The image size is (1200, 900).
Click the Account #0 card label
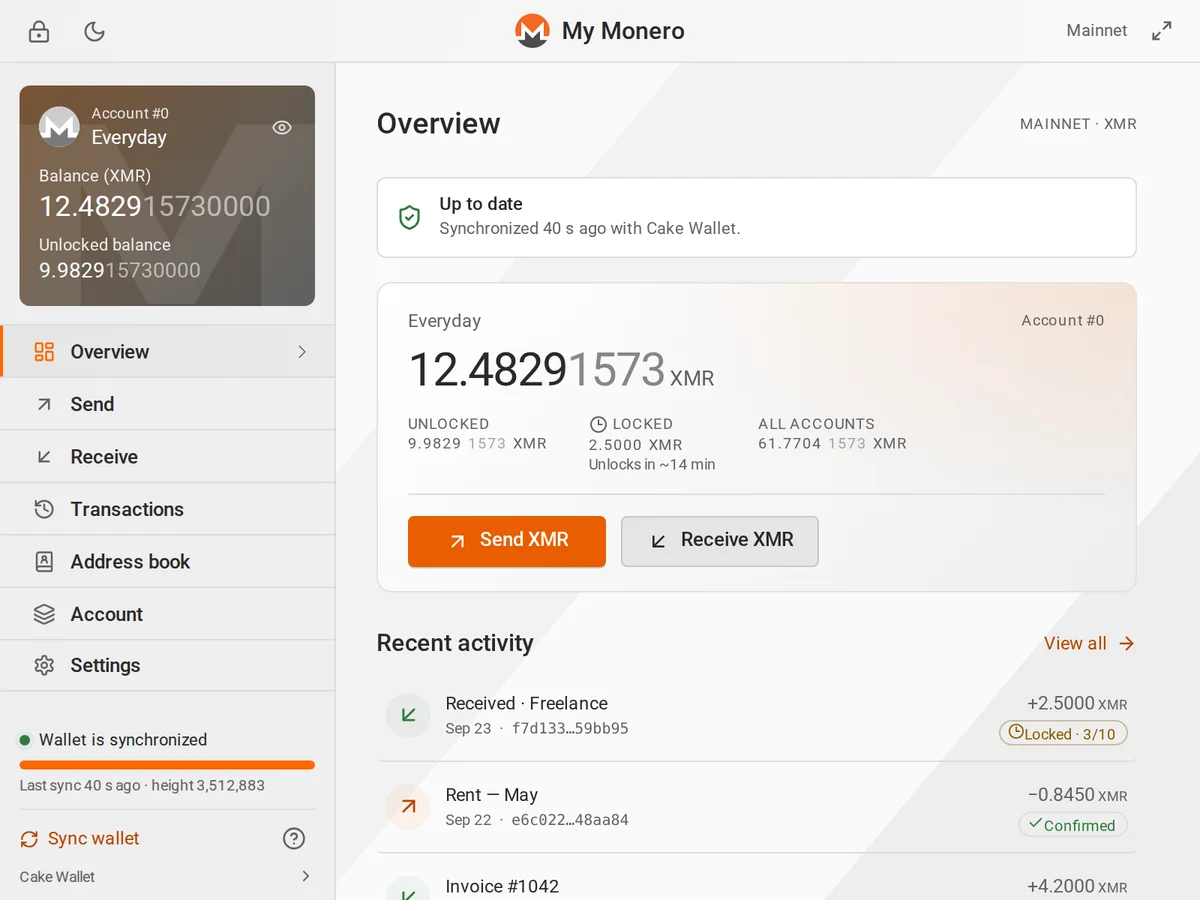click(x=1063, y=321)
